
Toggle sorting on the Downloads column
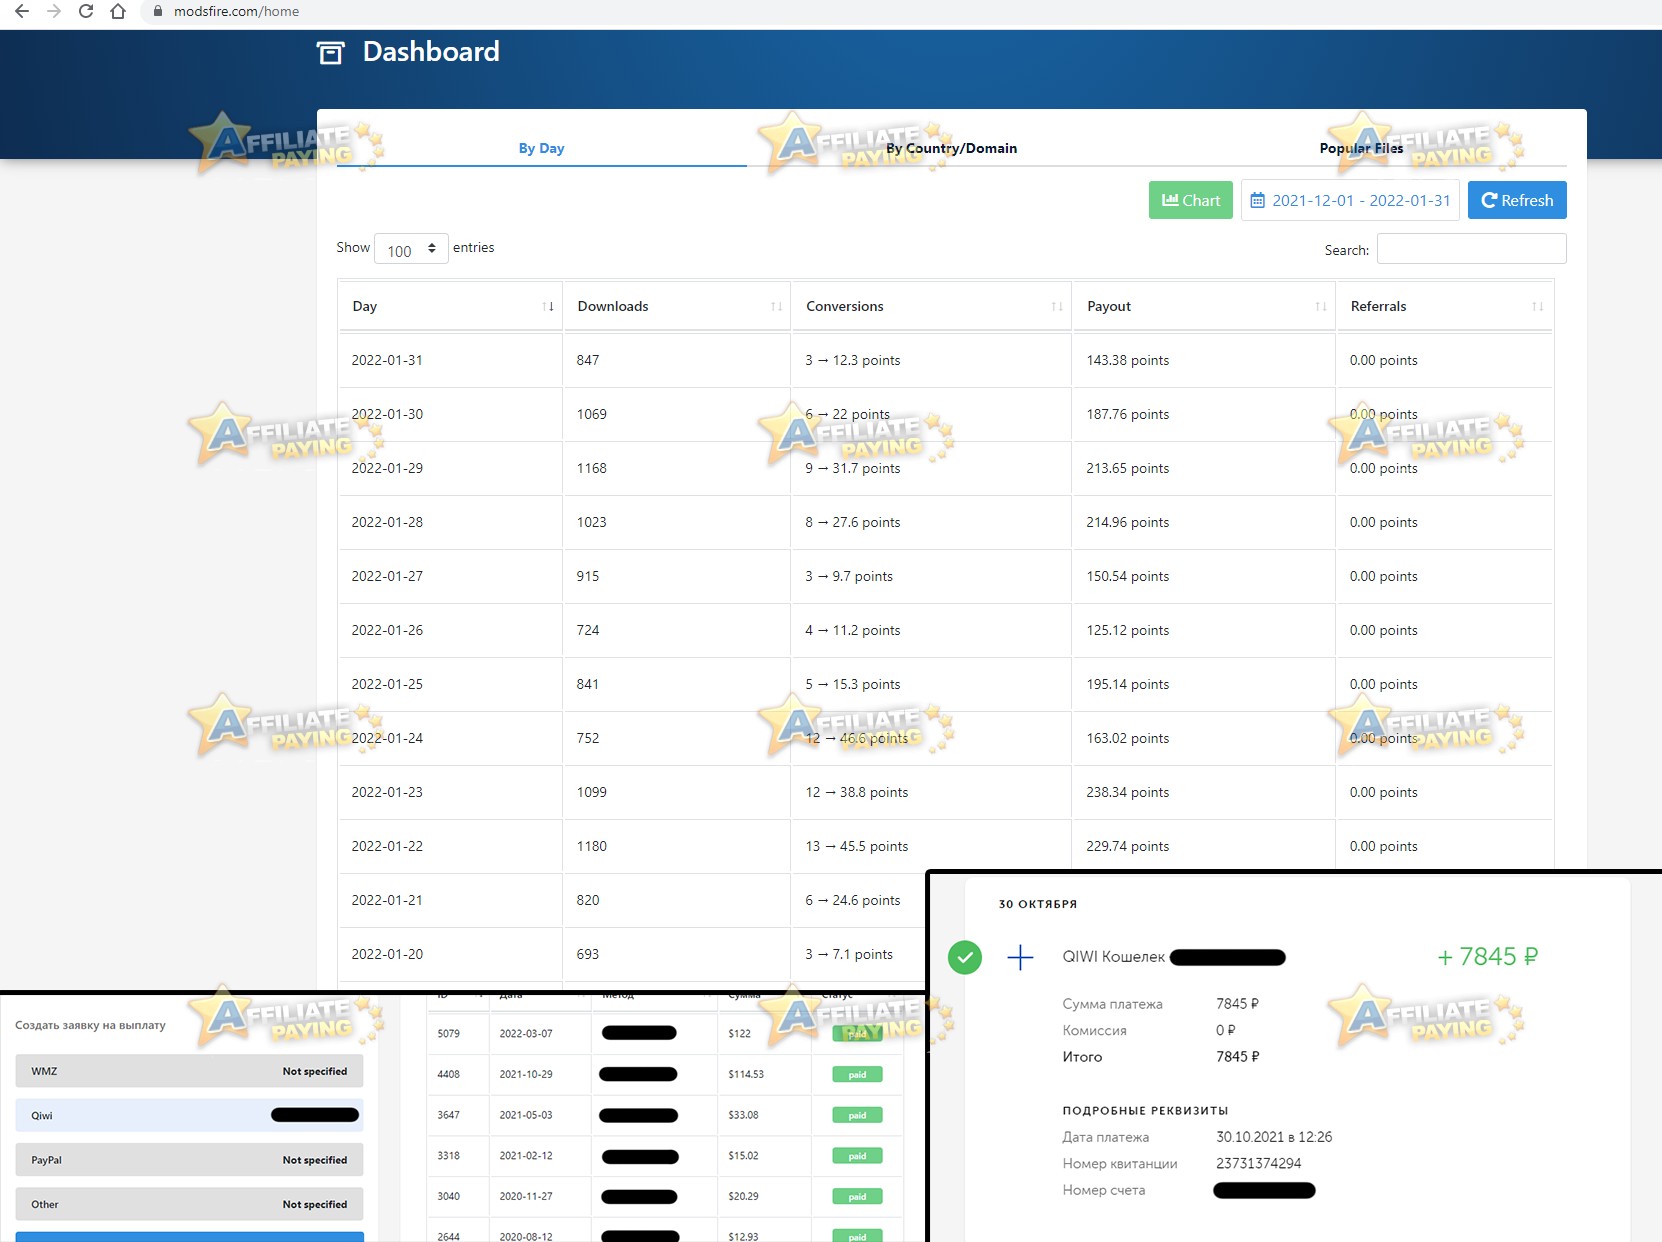point(775,306)
